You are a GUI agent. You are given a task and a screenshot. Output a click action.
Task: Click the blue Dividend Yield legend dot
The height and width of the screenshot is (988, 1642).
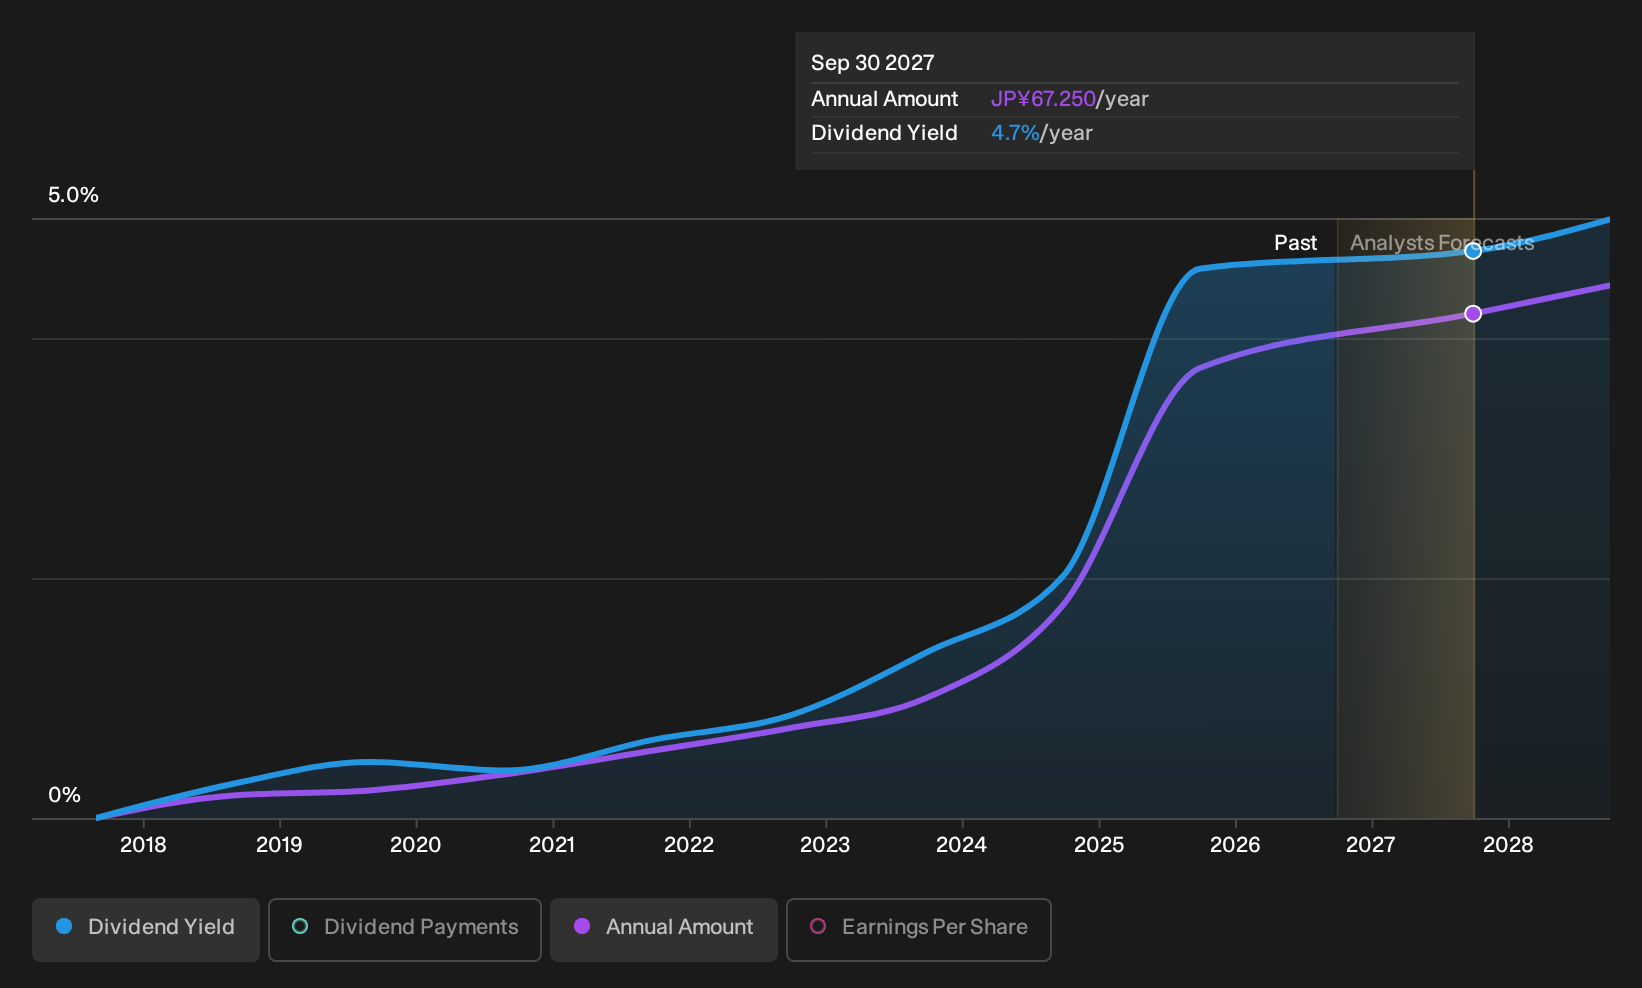[64, 926]
